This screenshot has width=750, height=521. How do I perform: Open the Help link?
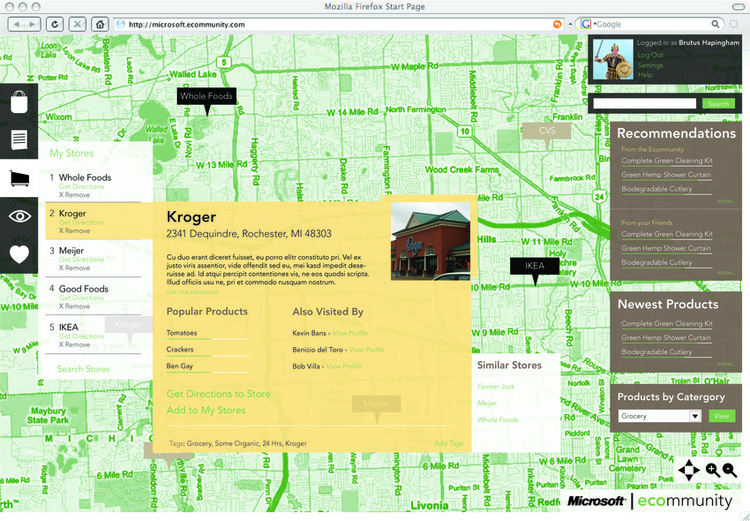(x=645, y=75)
